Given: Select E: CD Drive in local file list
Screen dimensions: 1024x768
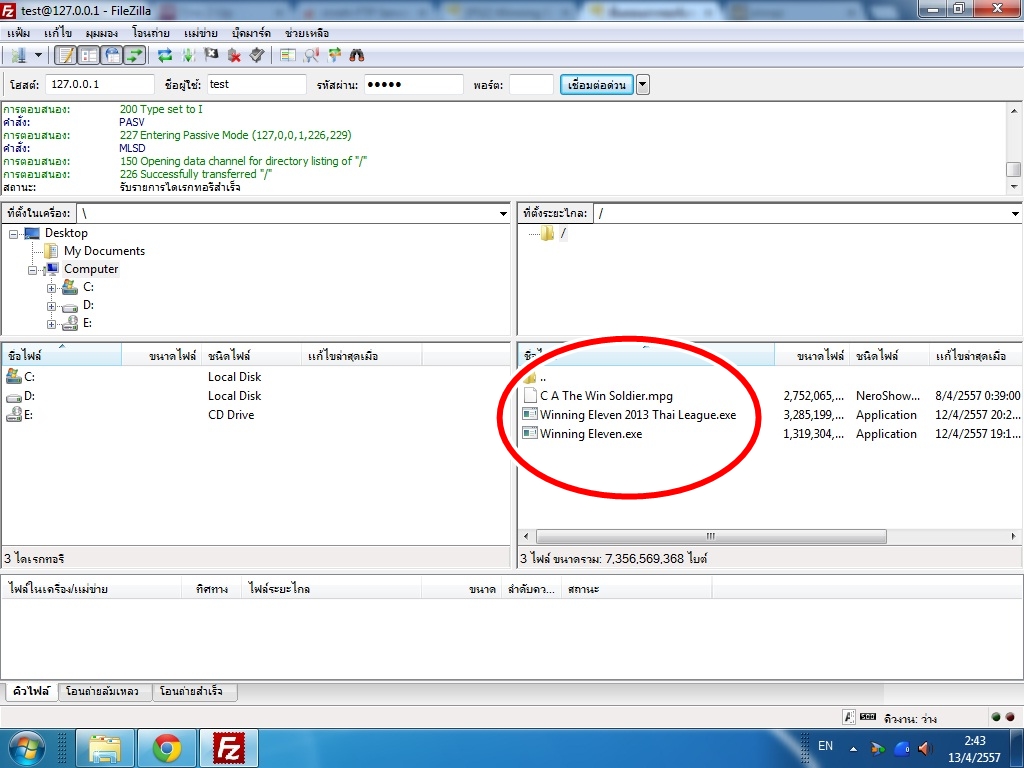Looking at the screenshot, I should 255,415.
